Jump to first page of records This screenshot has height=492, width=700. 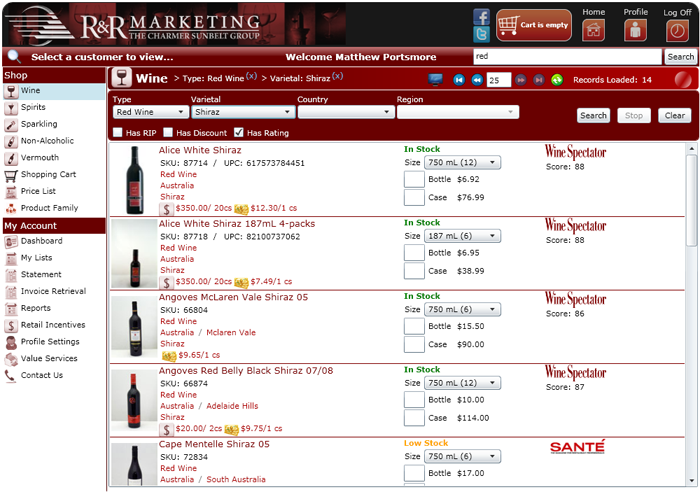459,80
